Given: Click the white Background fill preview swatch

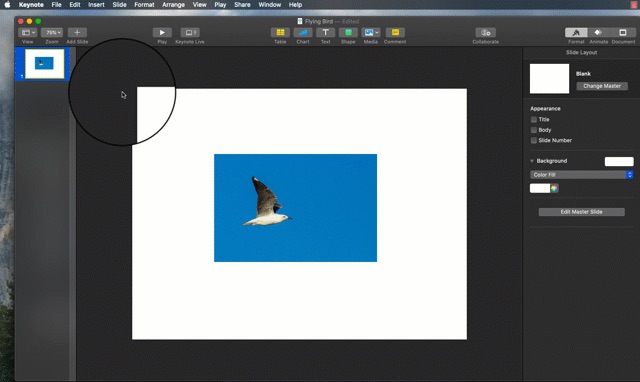Looking at the screenshot, I should [619, 161].
